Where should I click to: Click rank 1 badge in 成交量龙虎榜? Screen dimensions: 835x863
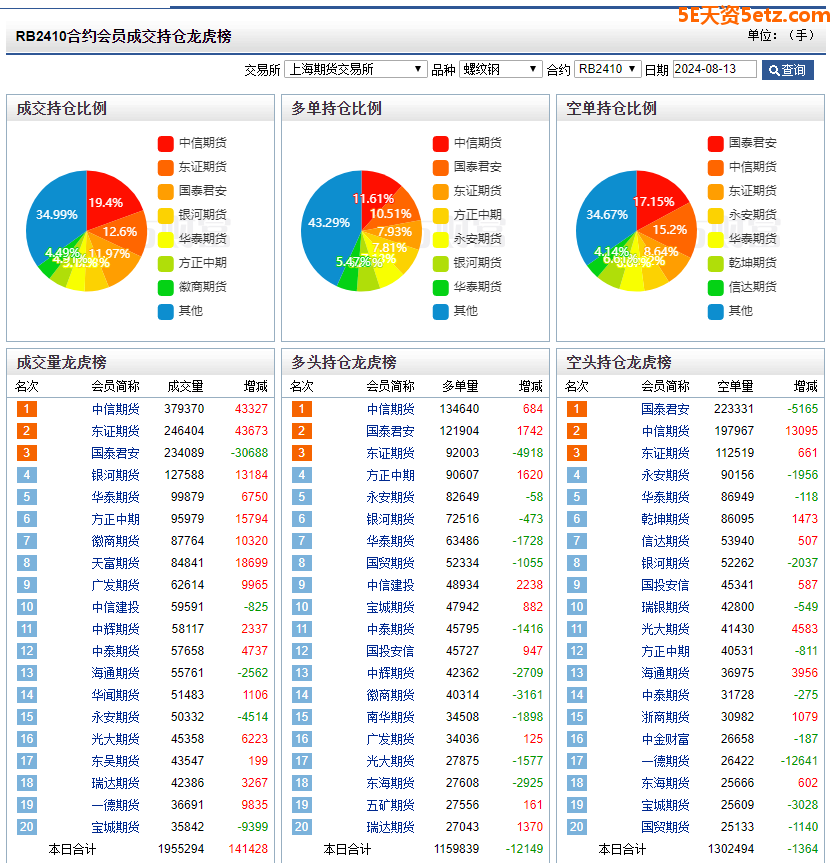pyautogui.click(x=26, y=409)
